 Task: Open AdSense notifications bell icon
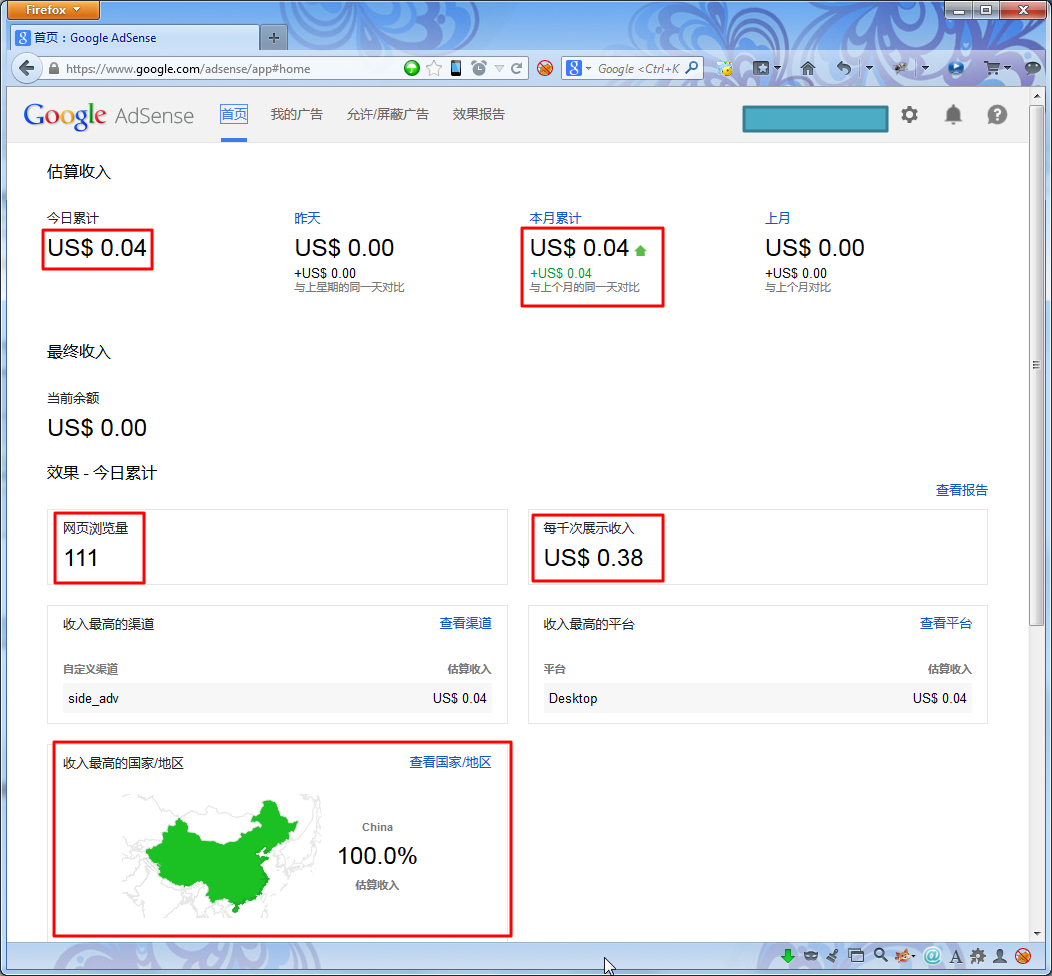(x=953, y=115)
